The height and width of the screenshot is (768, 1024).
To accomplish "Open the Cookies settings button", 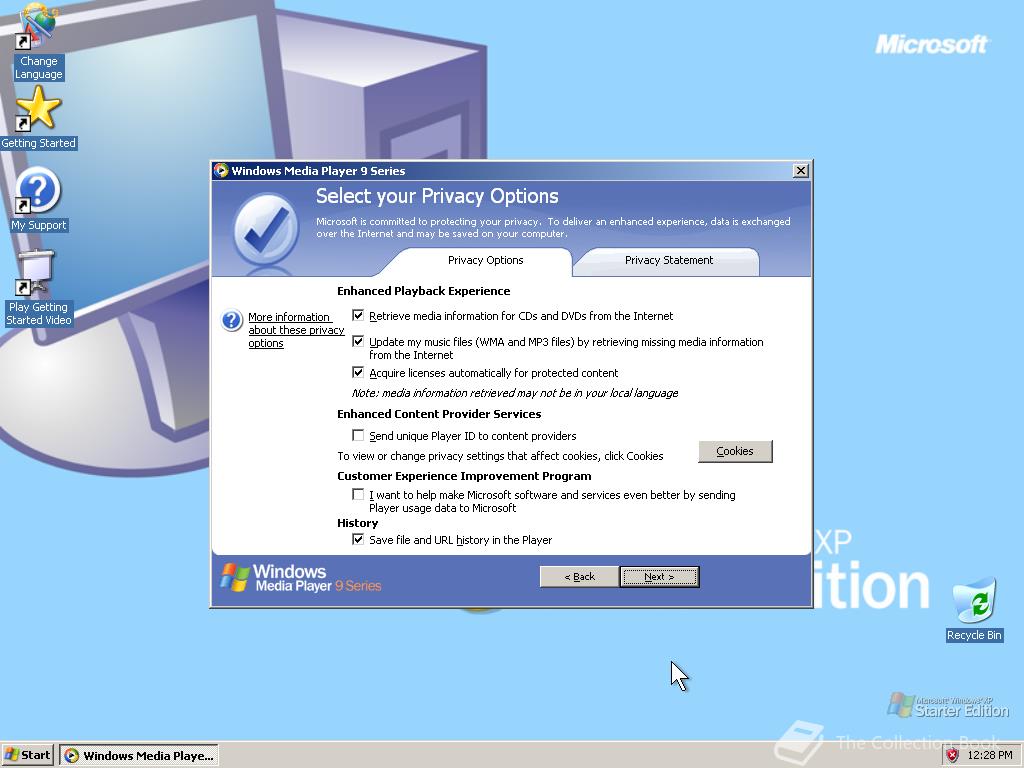I will pyautogui.click(x=735, y=451).
